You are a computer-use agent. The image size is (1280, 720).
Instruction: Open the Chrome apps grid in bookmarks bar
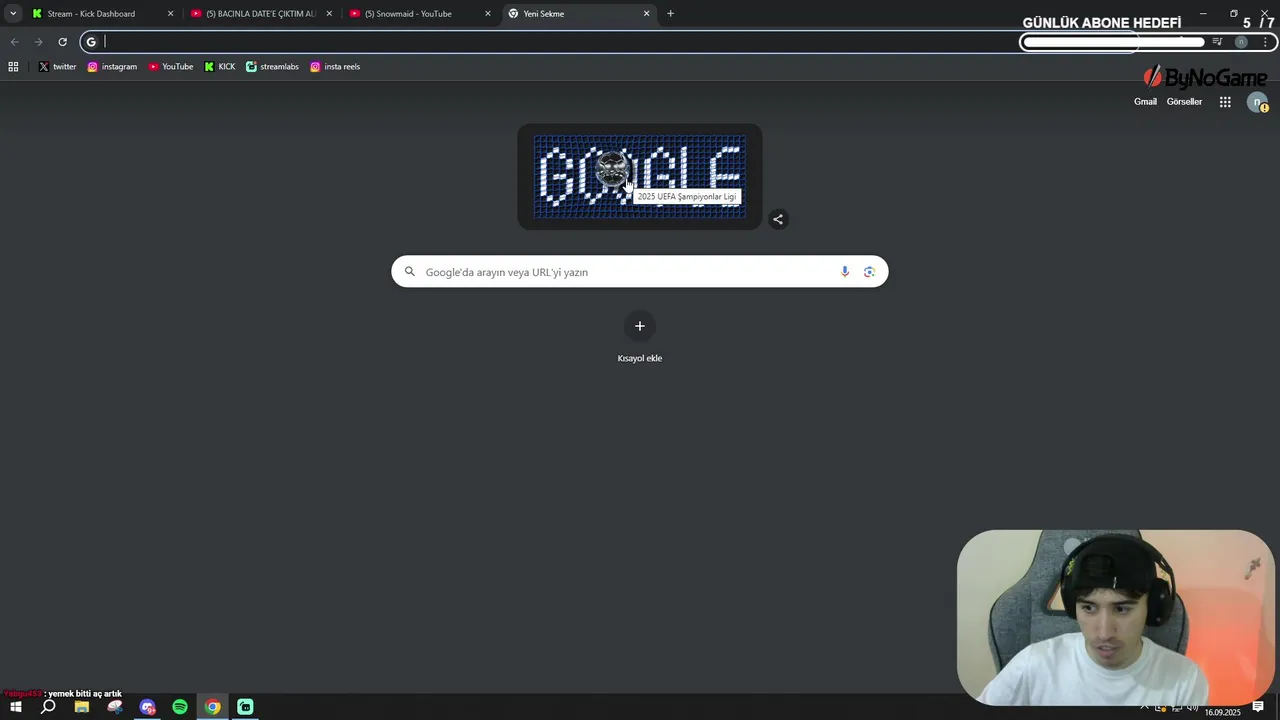point(13,67)
